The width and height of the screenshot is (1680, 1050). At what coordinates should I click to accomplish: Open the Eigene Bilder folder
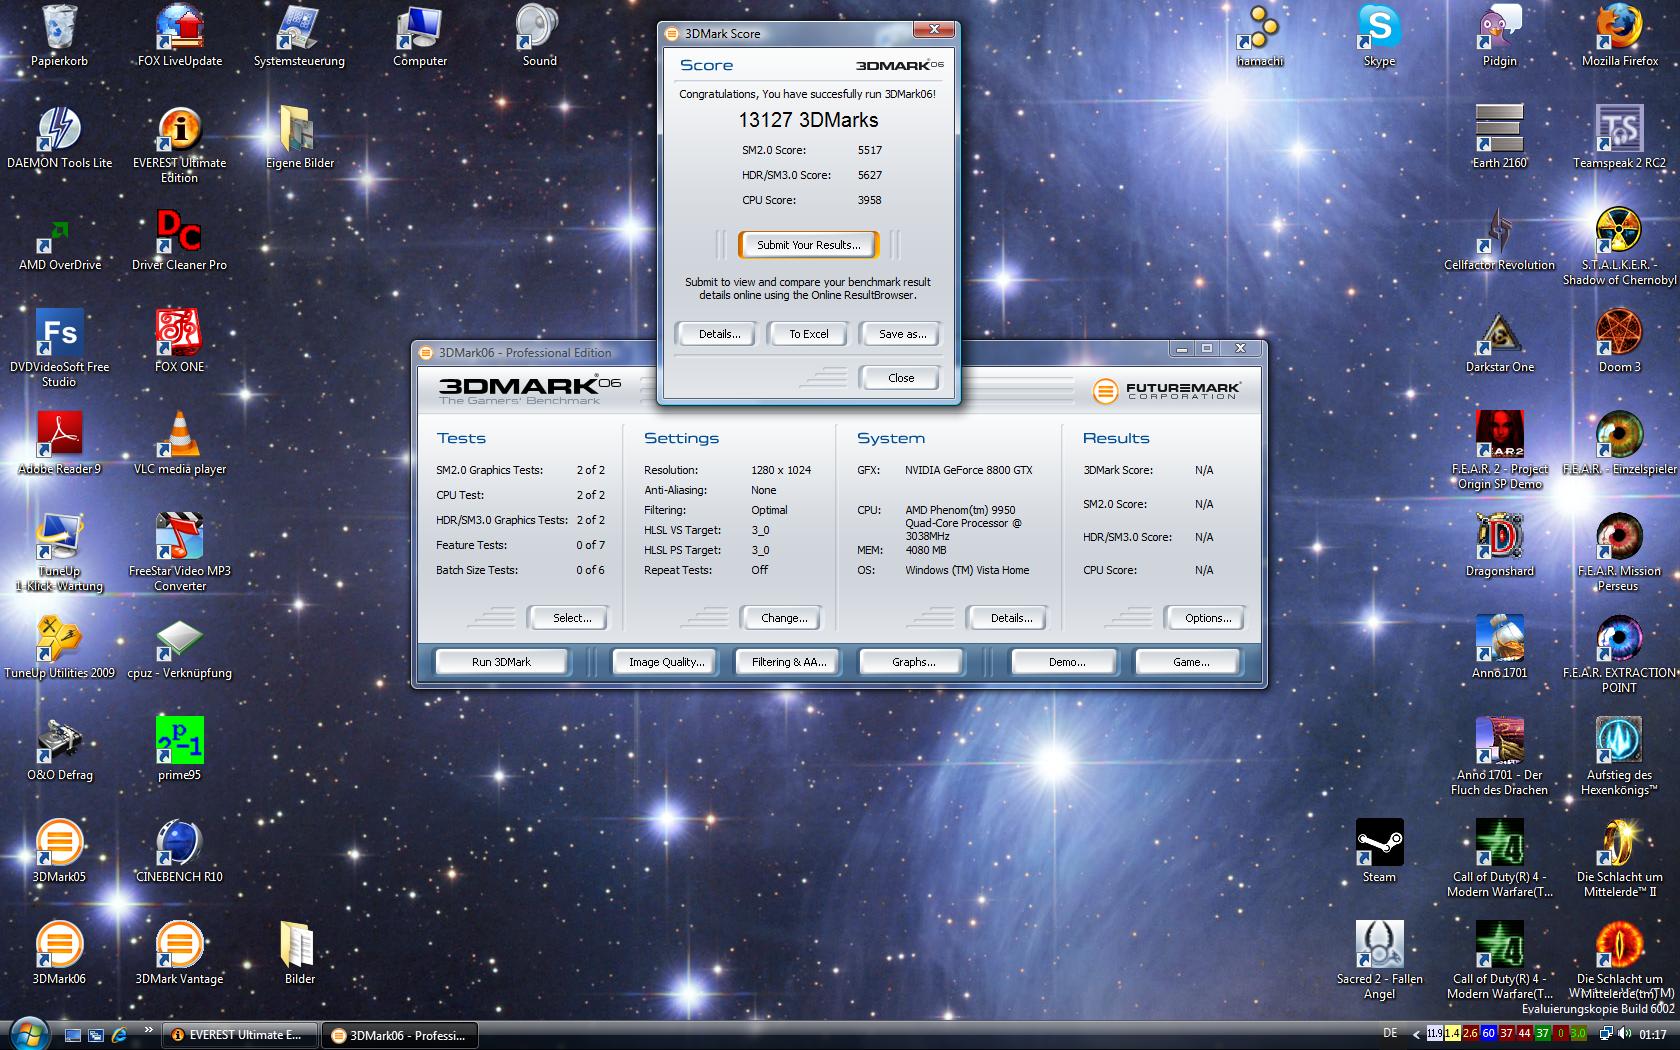[x=299, y=138]
